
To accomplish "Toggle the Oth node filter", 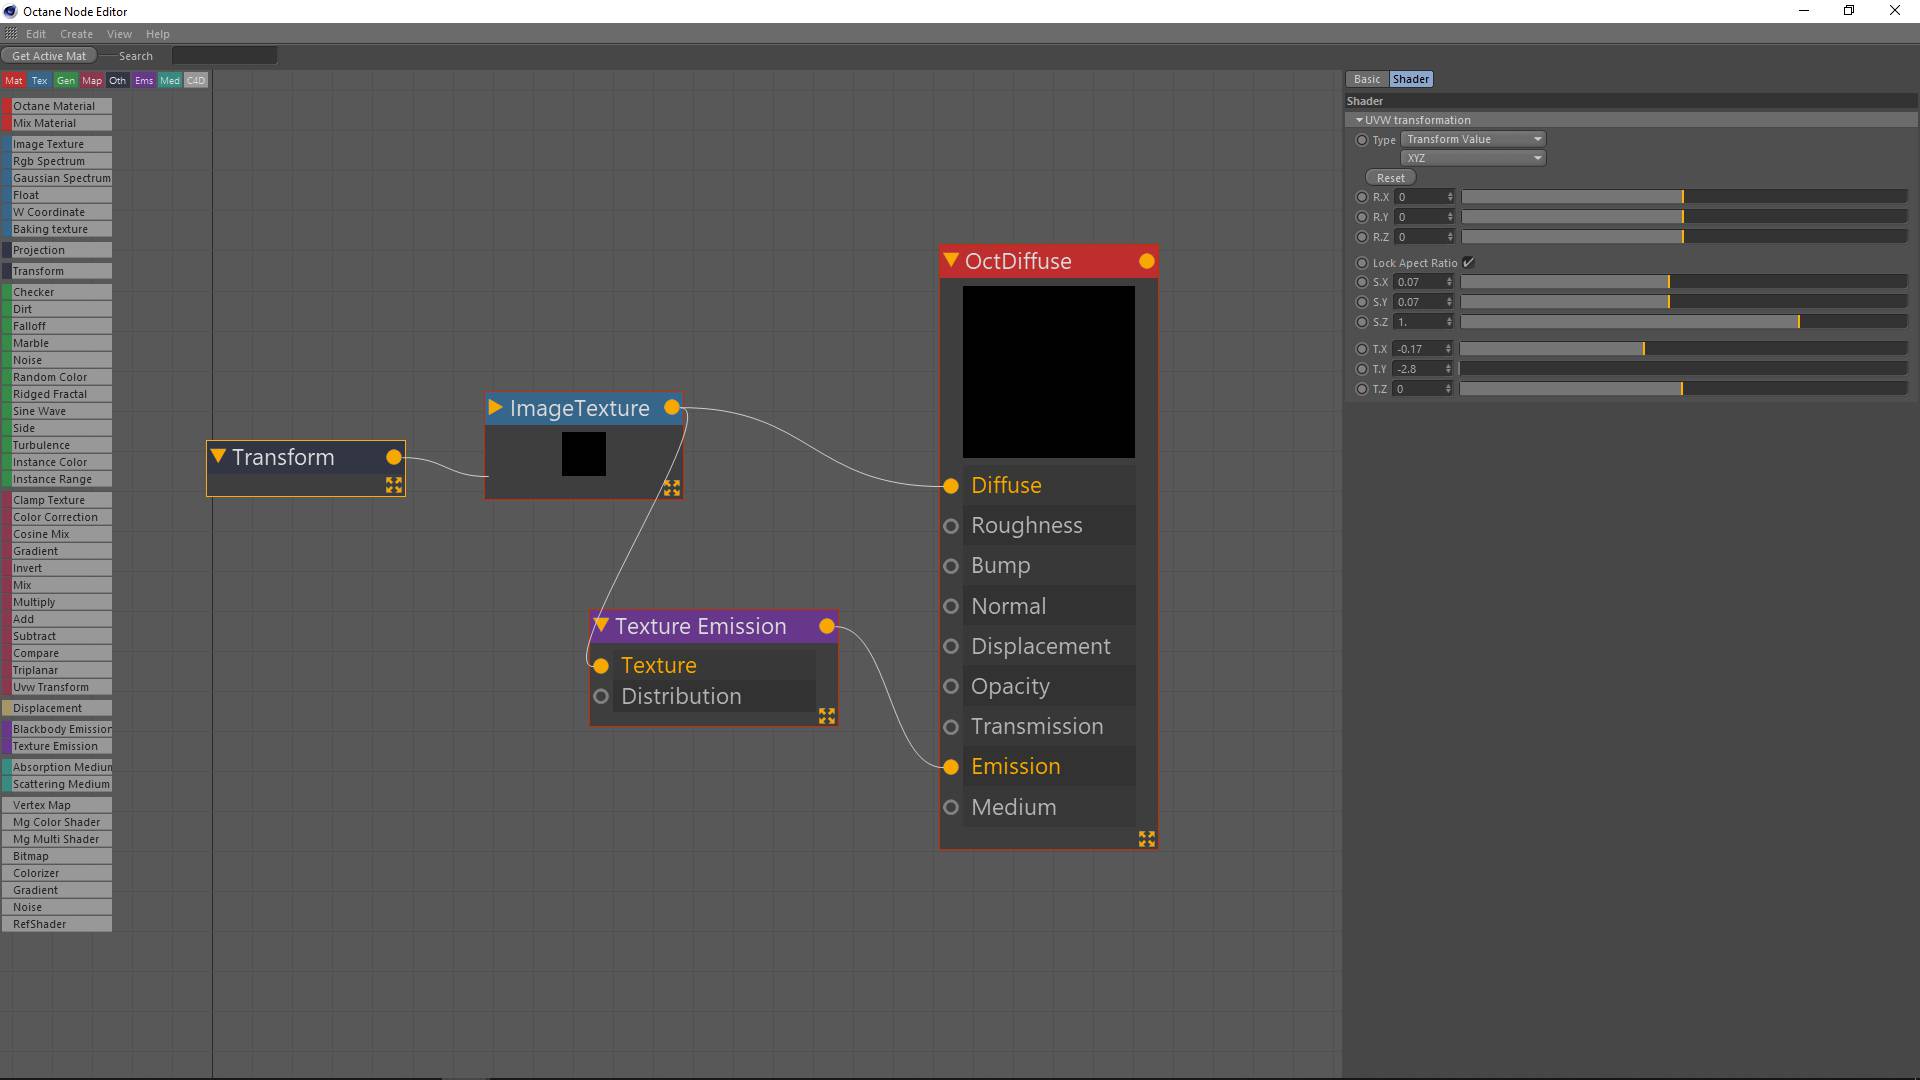I will (118, 80).
